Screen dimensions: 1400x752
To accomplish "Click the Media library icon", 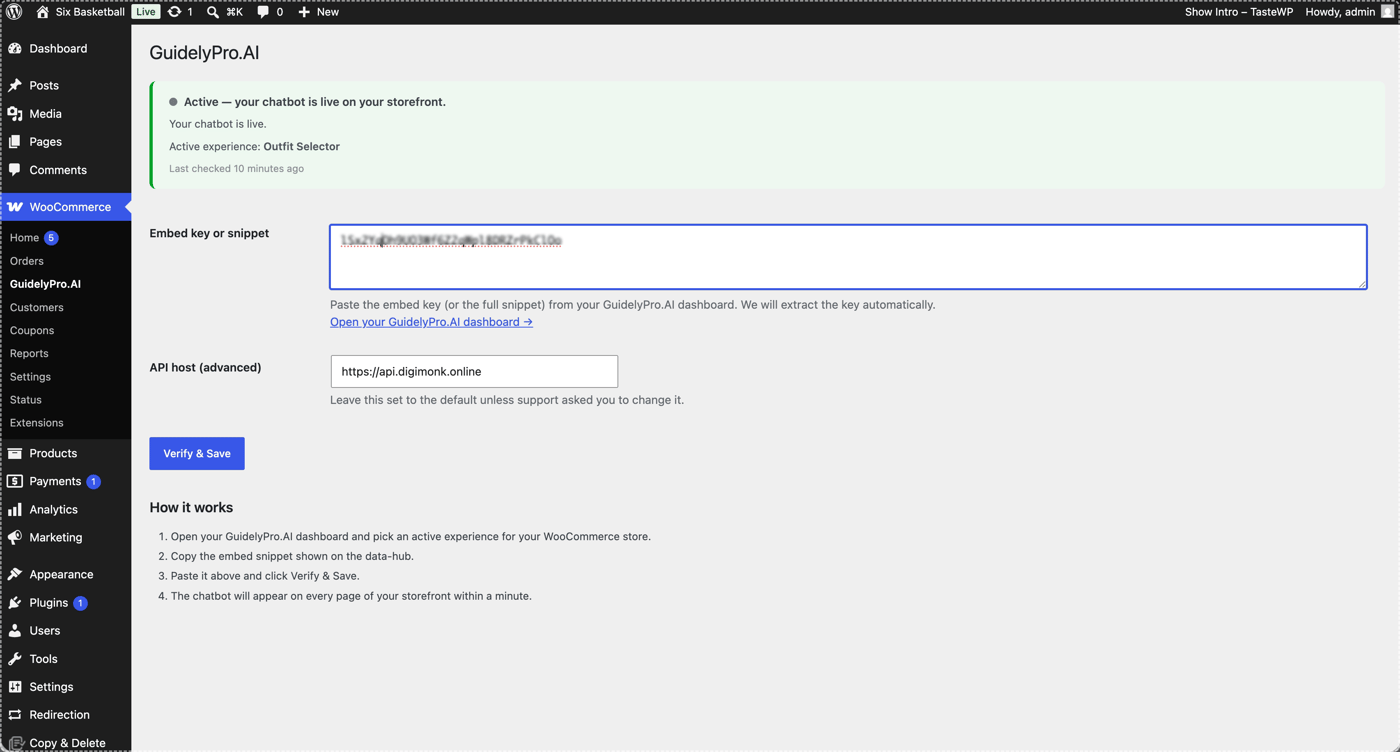I will coord(15,114).
